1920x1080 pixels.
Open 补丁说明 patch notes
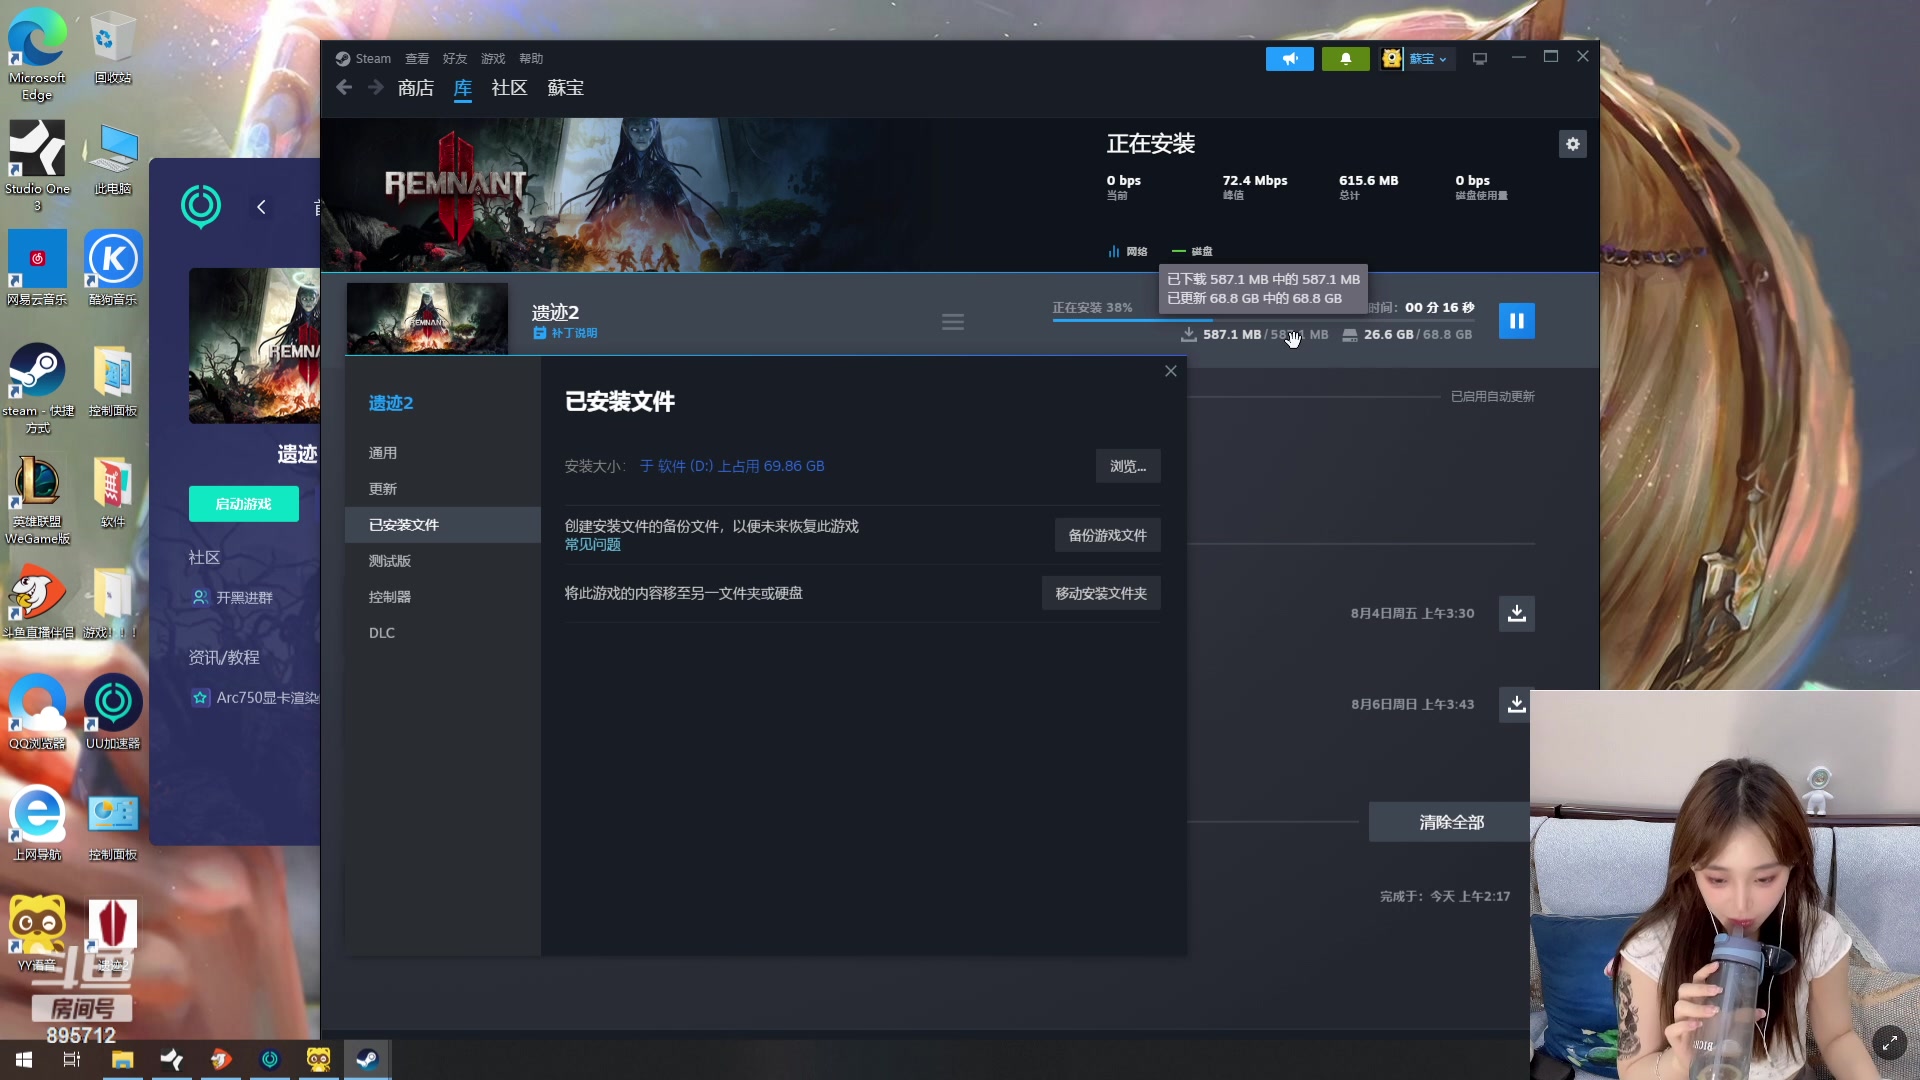point(572,332)
